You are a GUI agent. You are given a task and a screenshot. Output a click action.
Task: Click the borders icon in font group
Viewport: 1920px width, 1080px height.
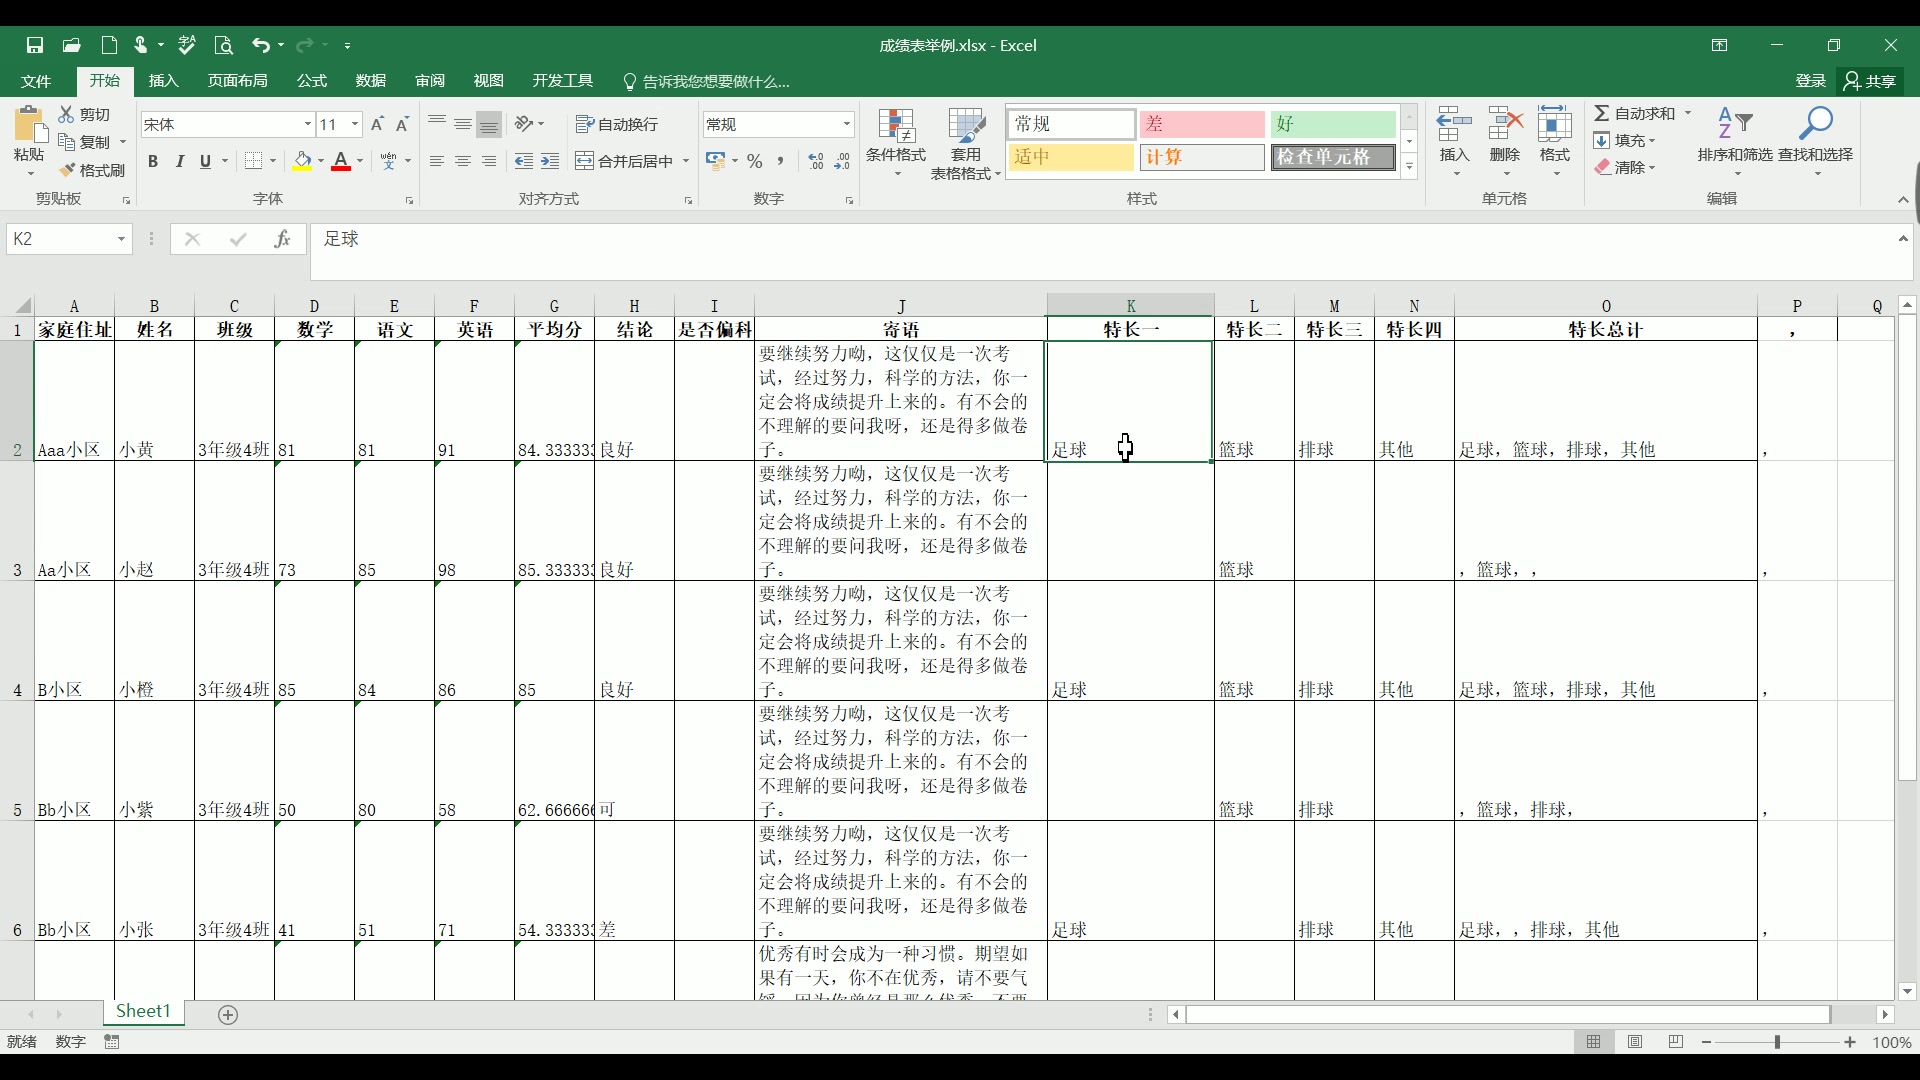254,161
